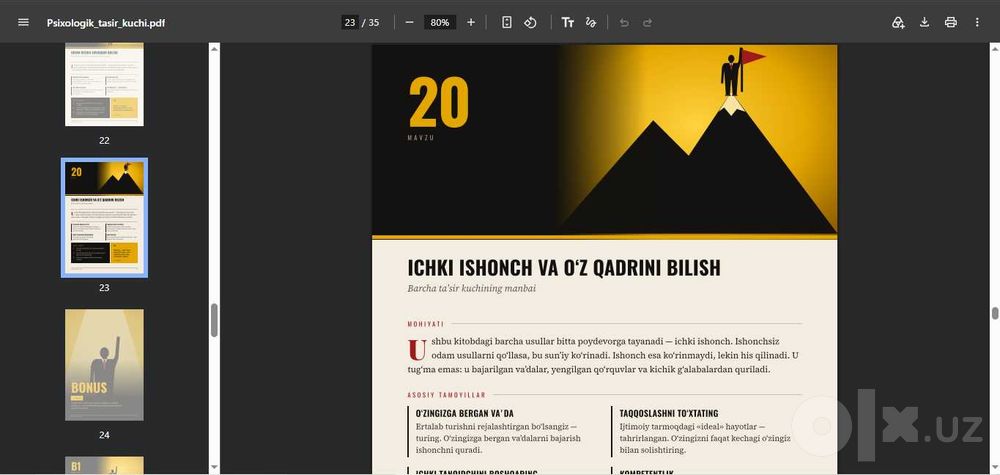Click the thumbnail panel scroll-down arrow
This screenshot has width=1000, height=475.
pyautogui.click(x=214, y=469)
